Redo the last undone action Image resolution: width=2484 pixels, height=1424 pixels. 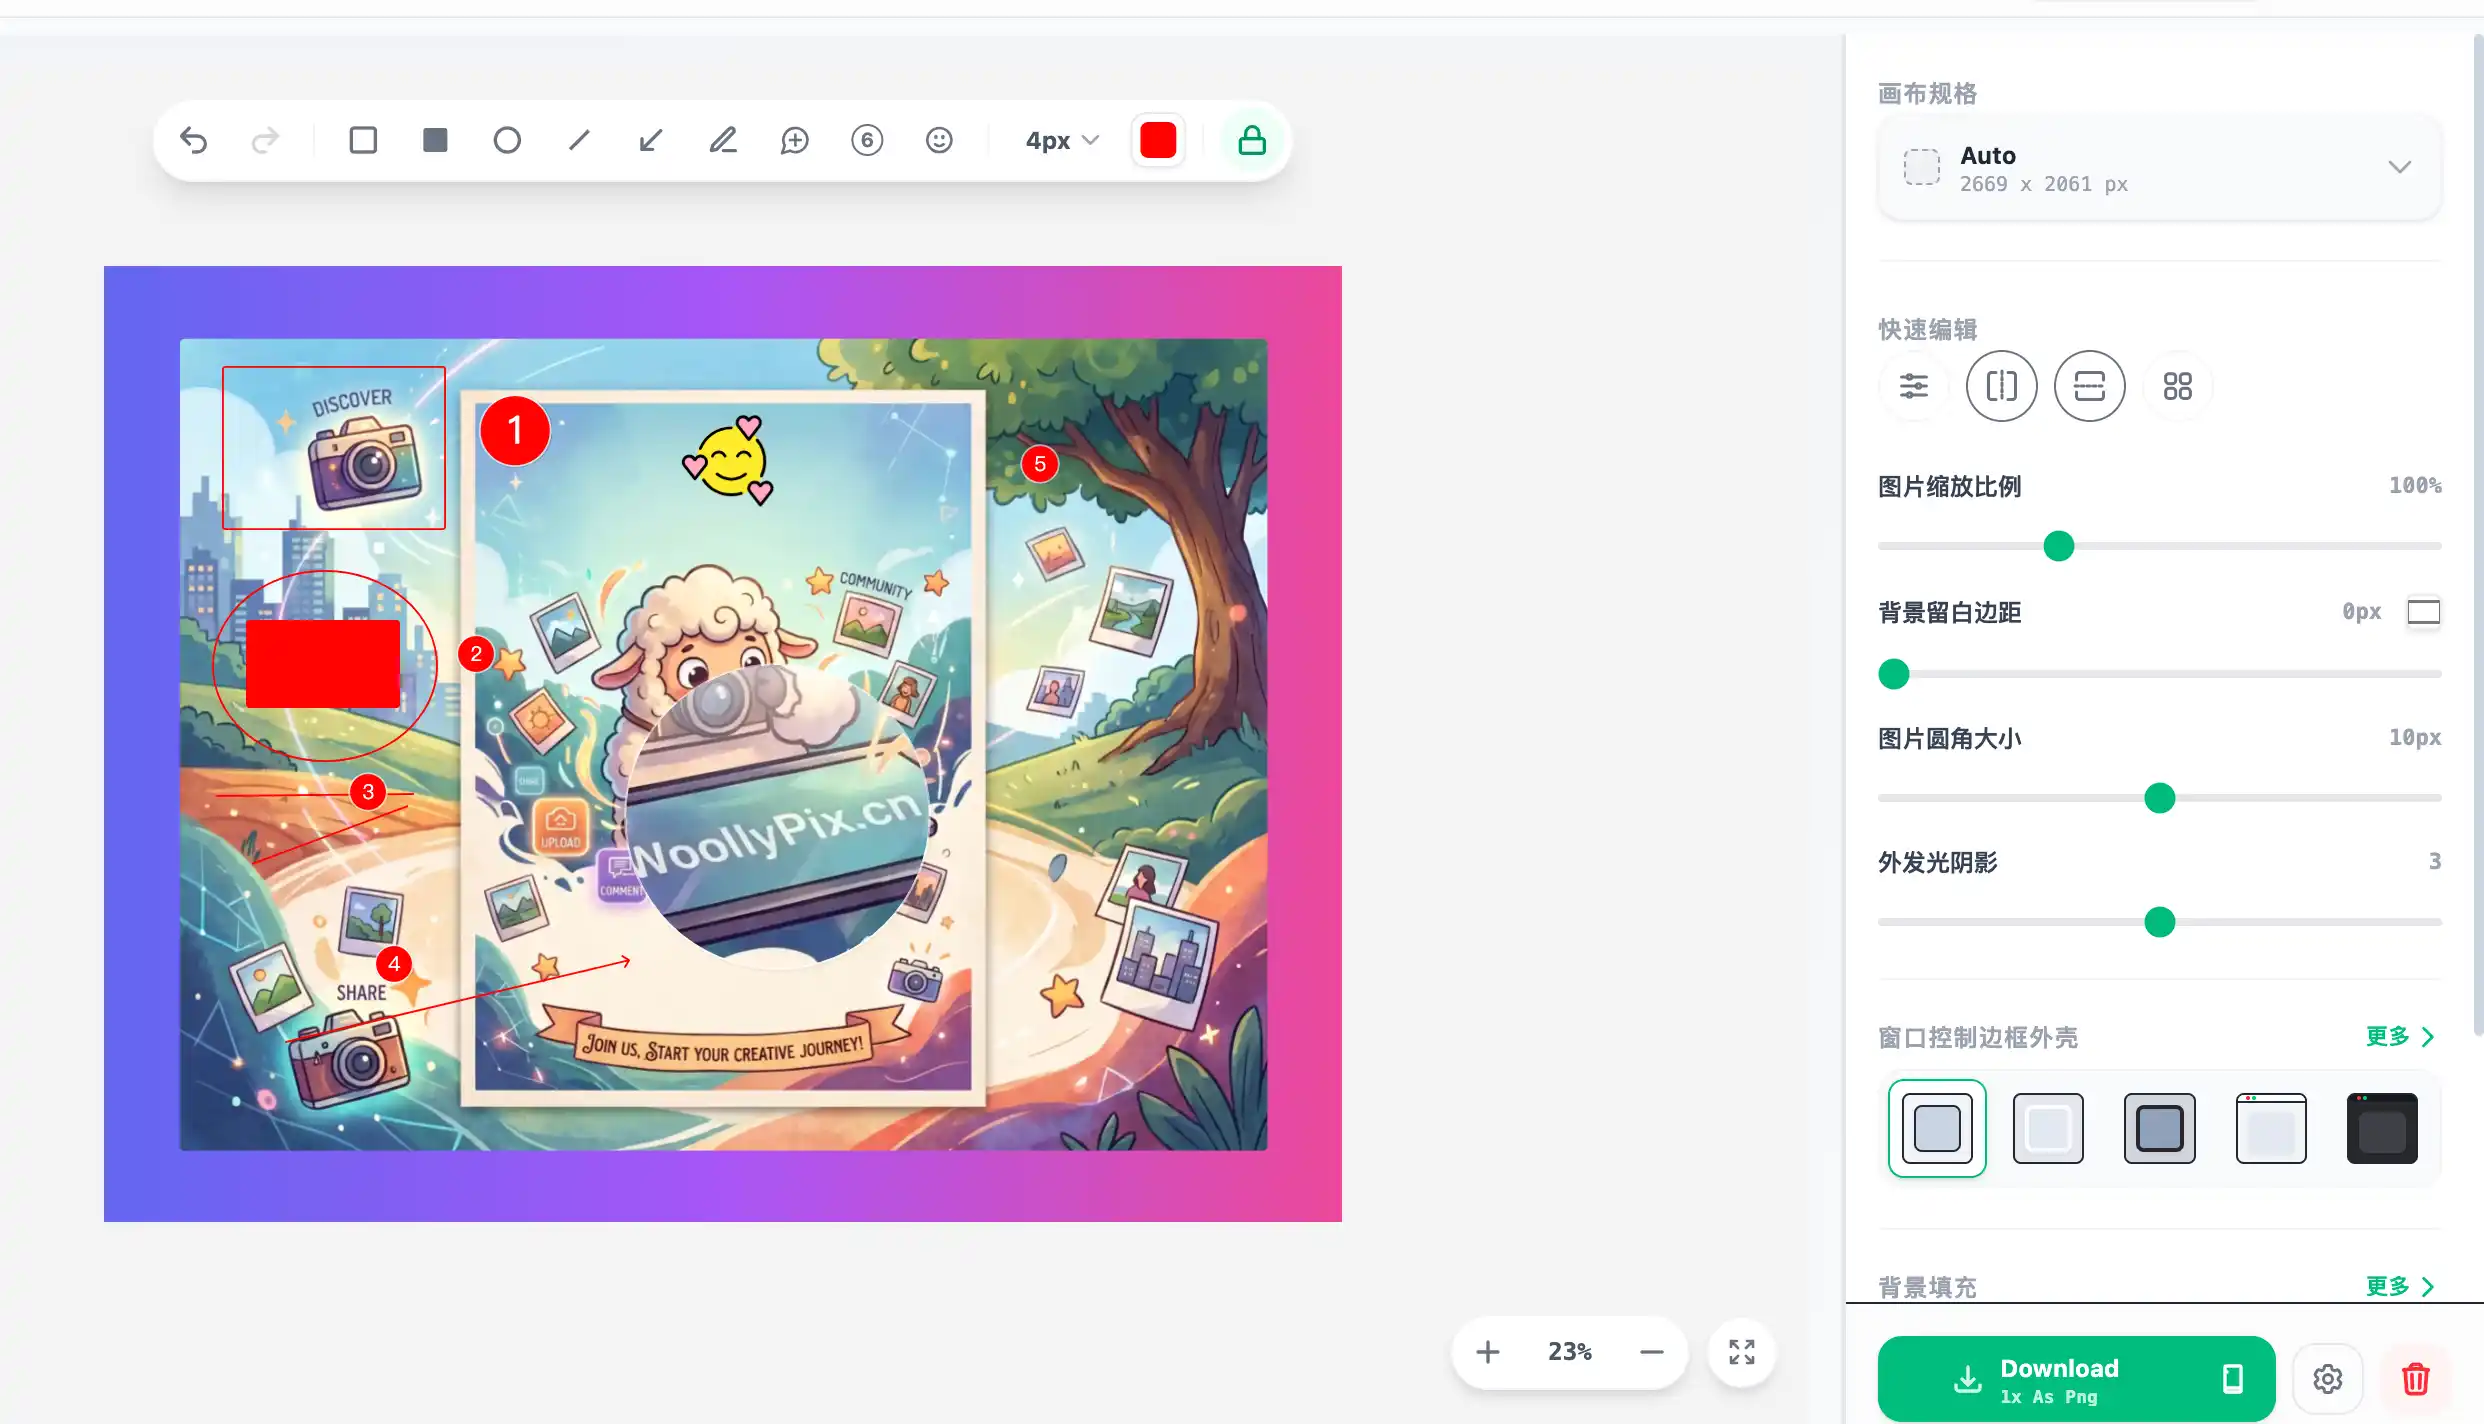pos(265,140)
